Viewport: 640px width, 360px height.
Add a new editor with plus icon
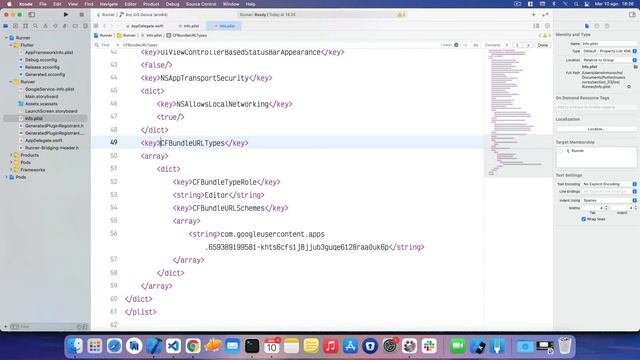[533, 15]
